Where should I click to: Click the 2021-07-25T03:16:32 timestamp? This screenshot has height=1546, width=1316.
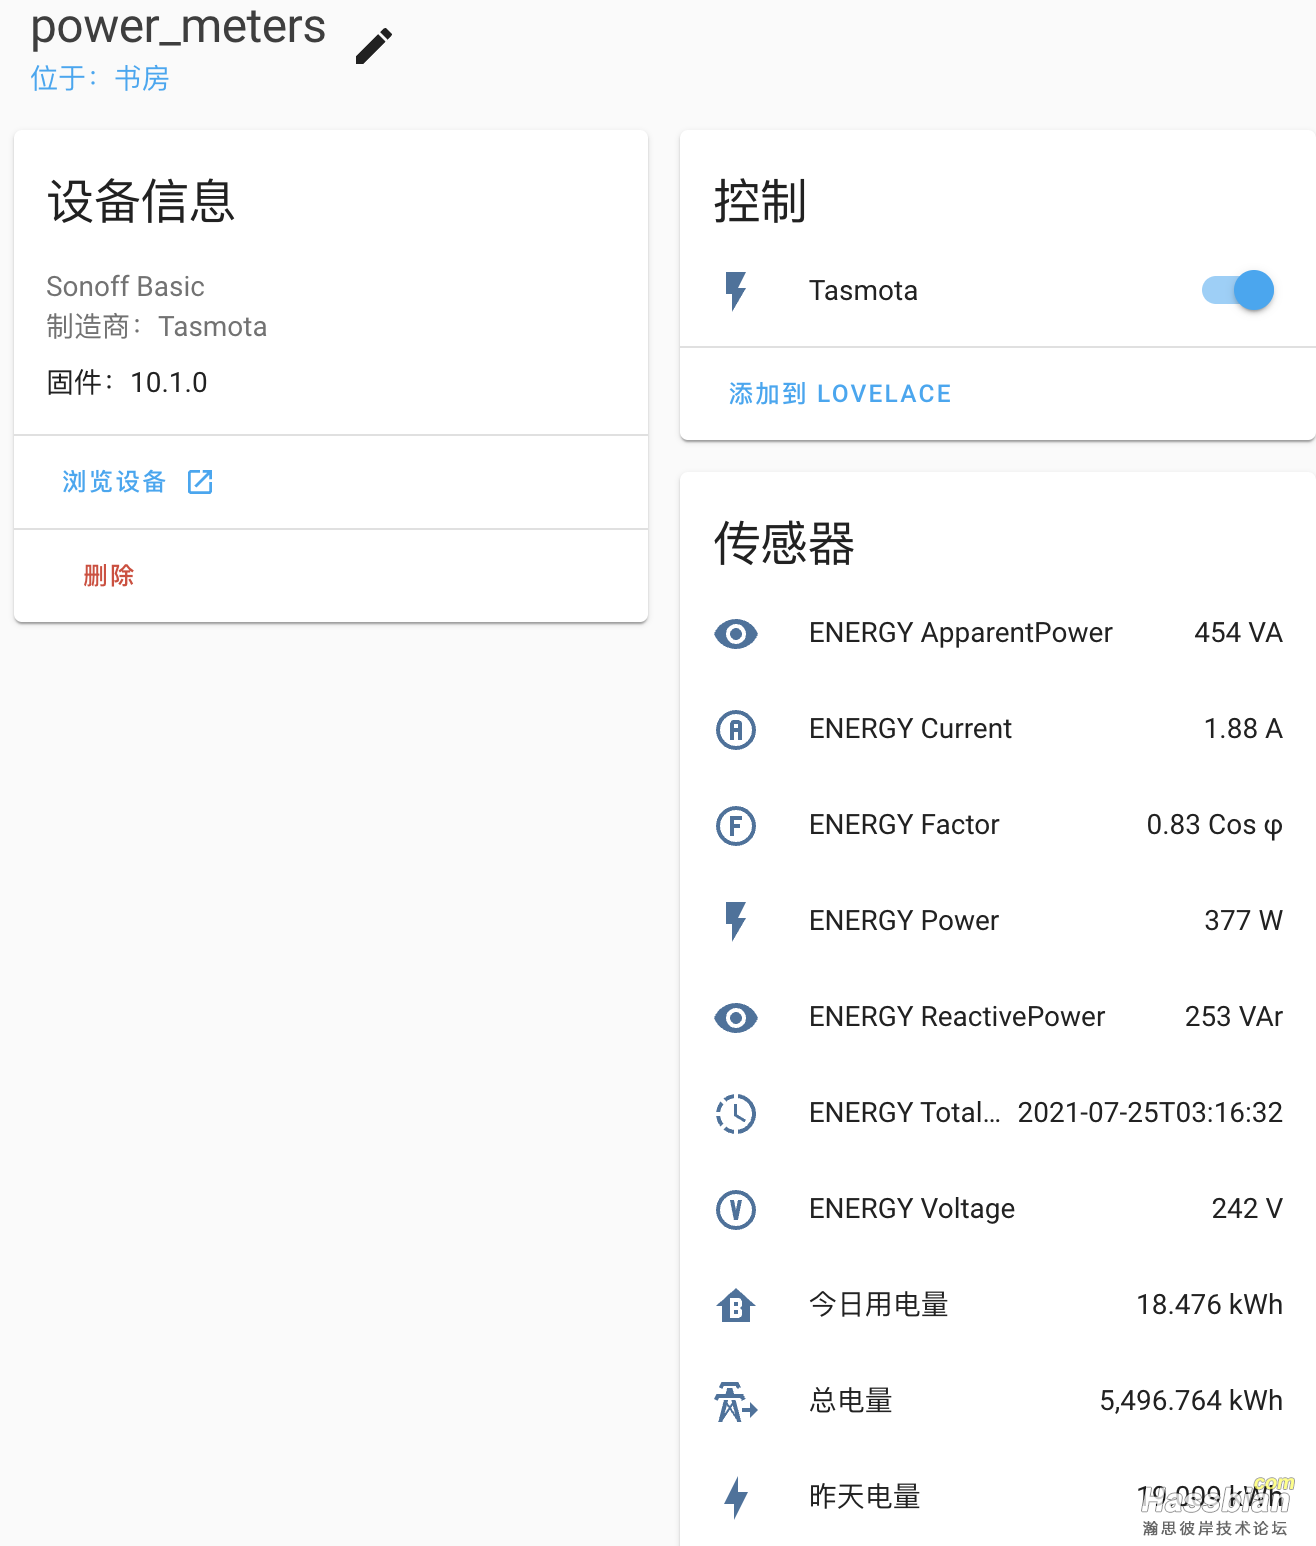1150,1113
